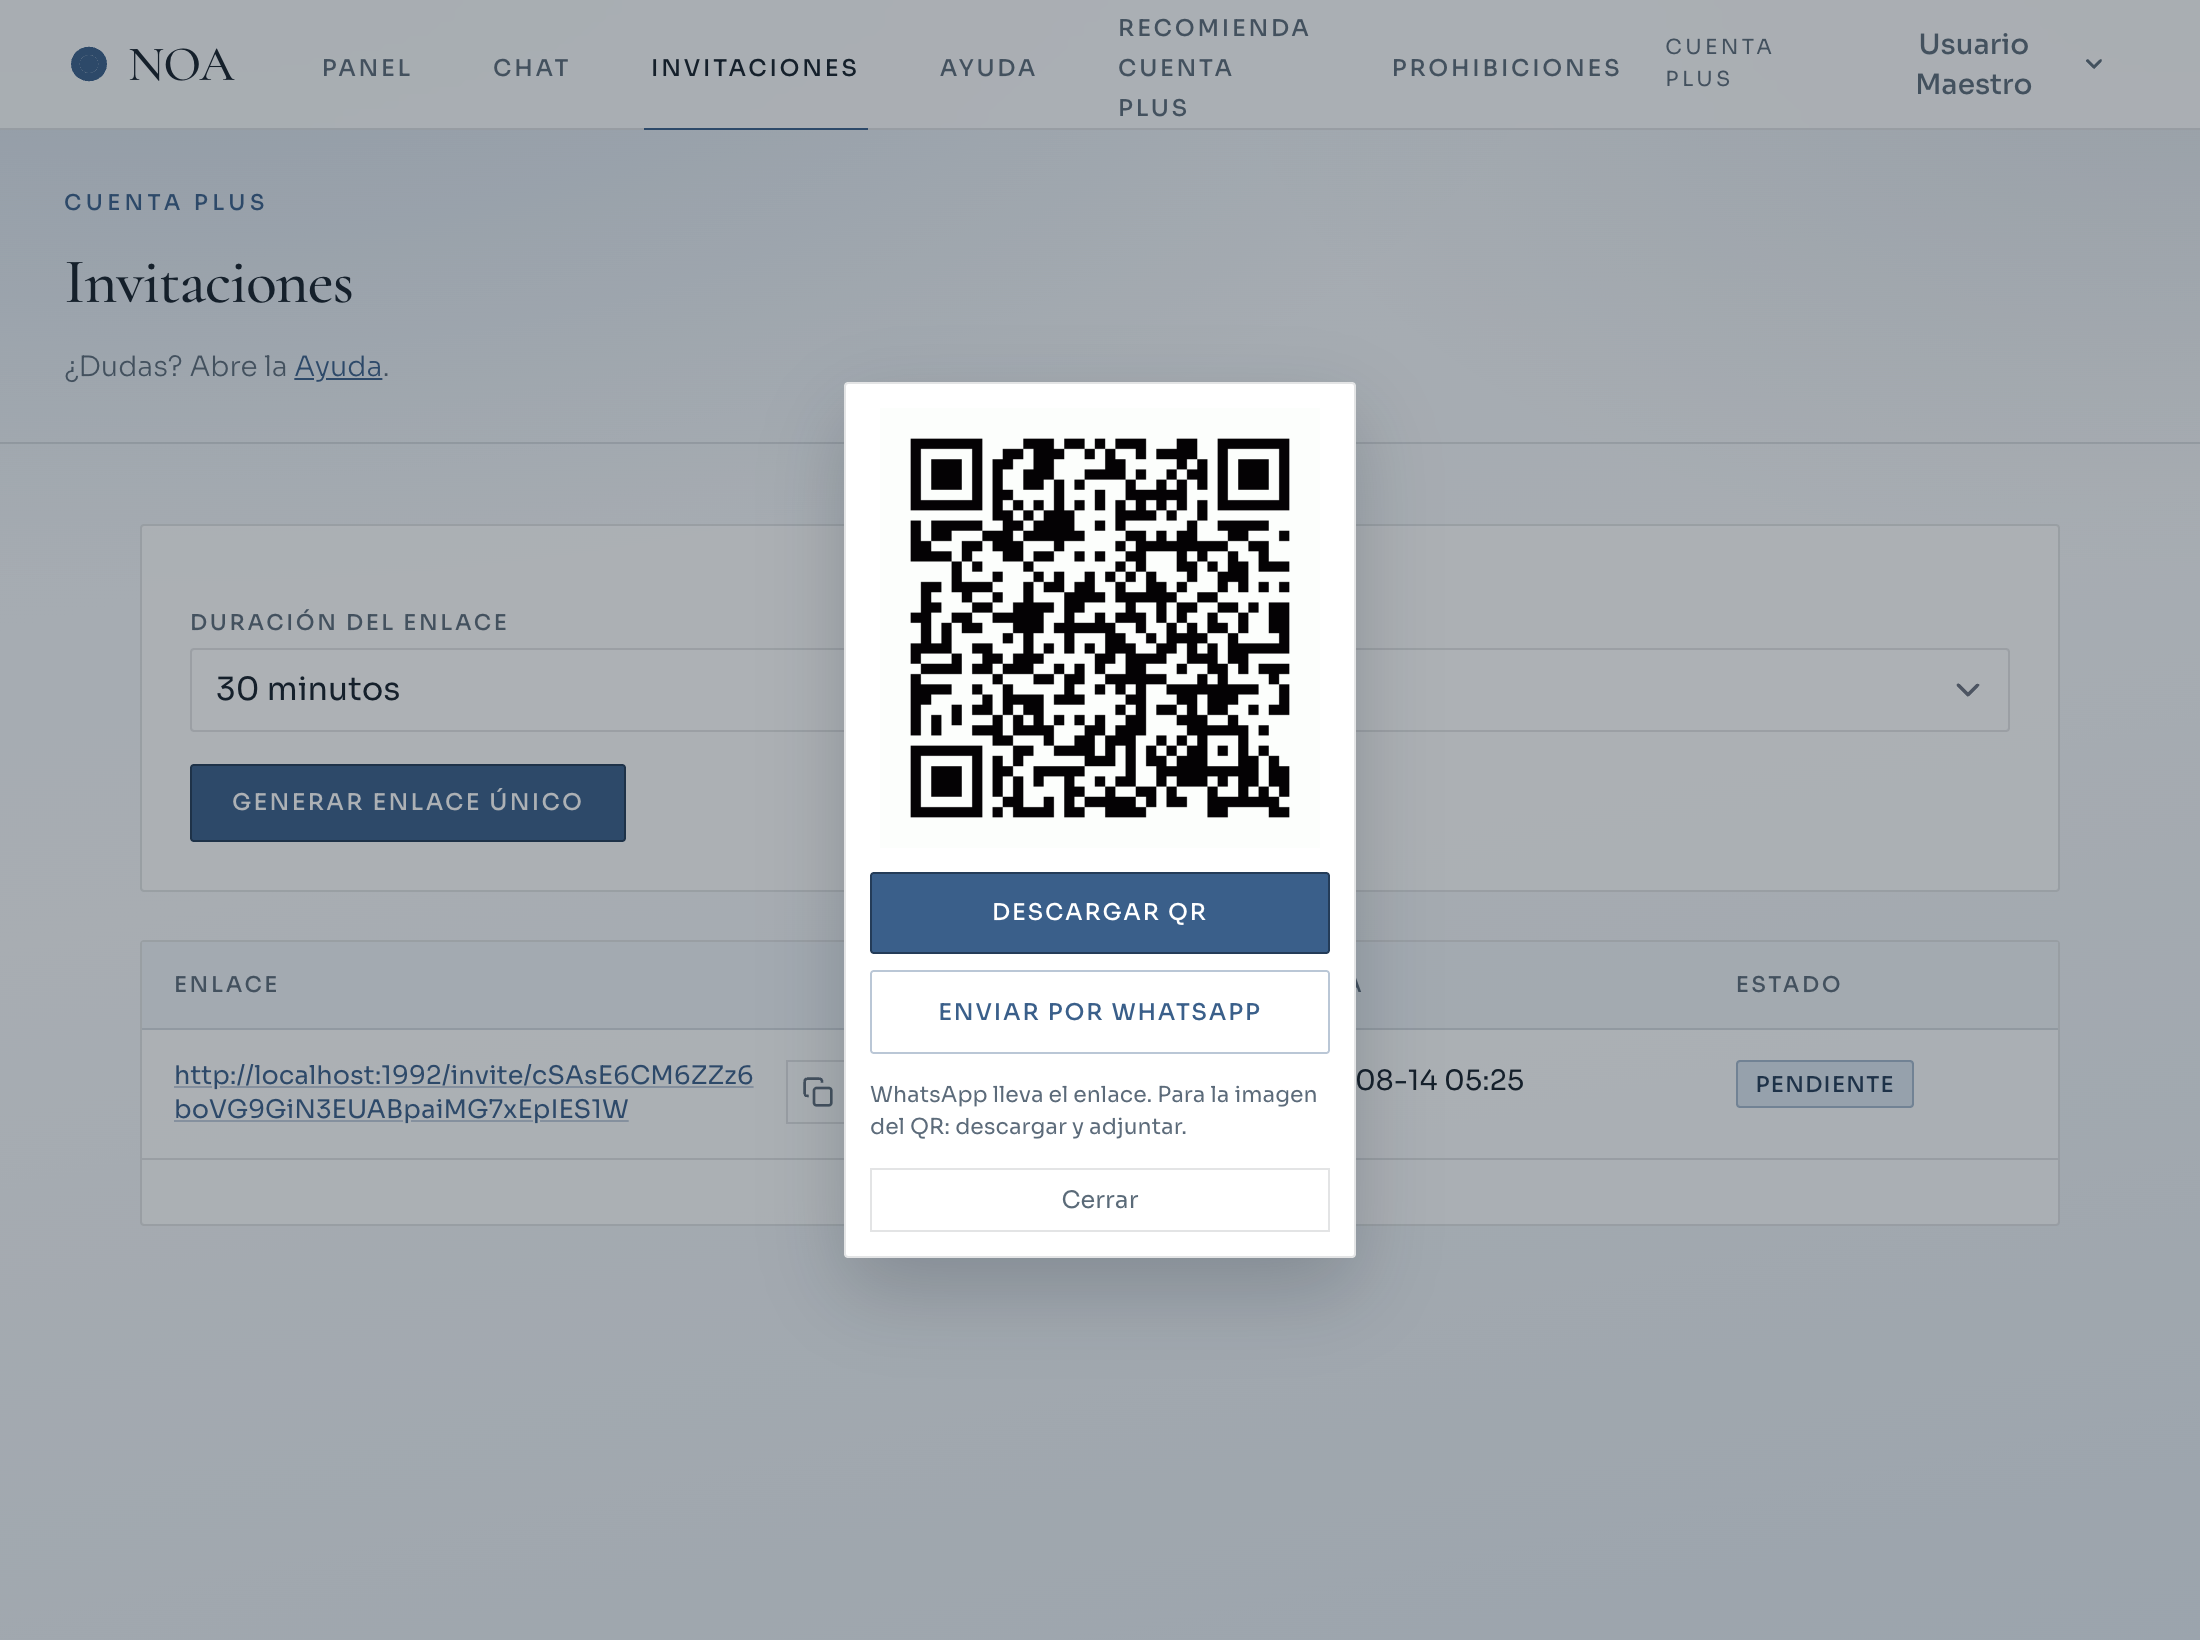The height and width of the screenshot is (1640, 2200).
Task: Click the Cuenta Plus breadcrumb label
Action: pos(166,203)
